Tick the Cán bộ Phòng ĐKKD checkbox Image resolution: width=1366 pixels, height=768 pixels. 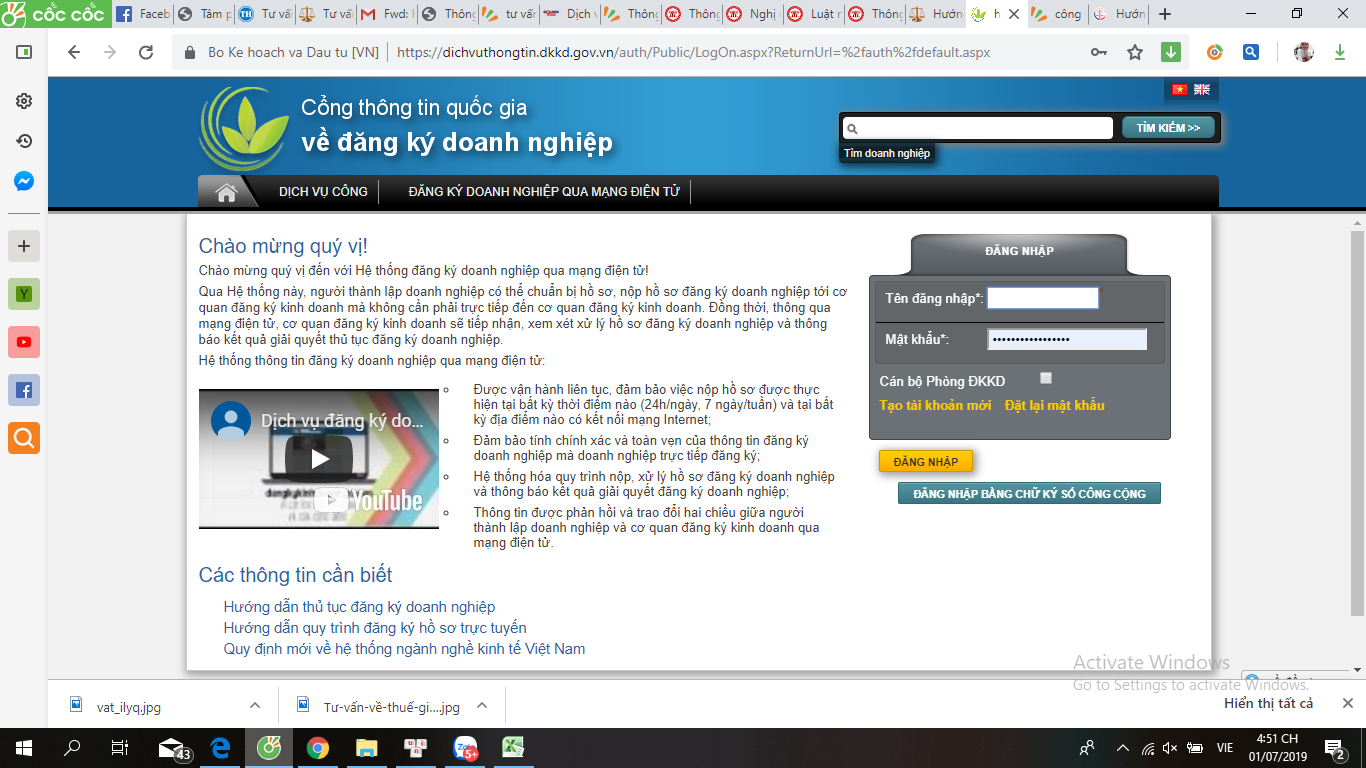[1046, 378]
